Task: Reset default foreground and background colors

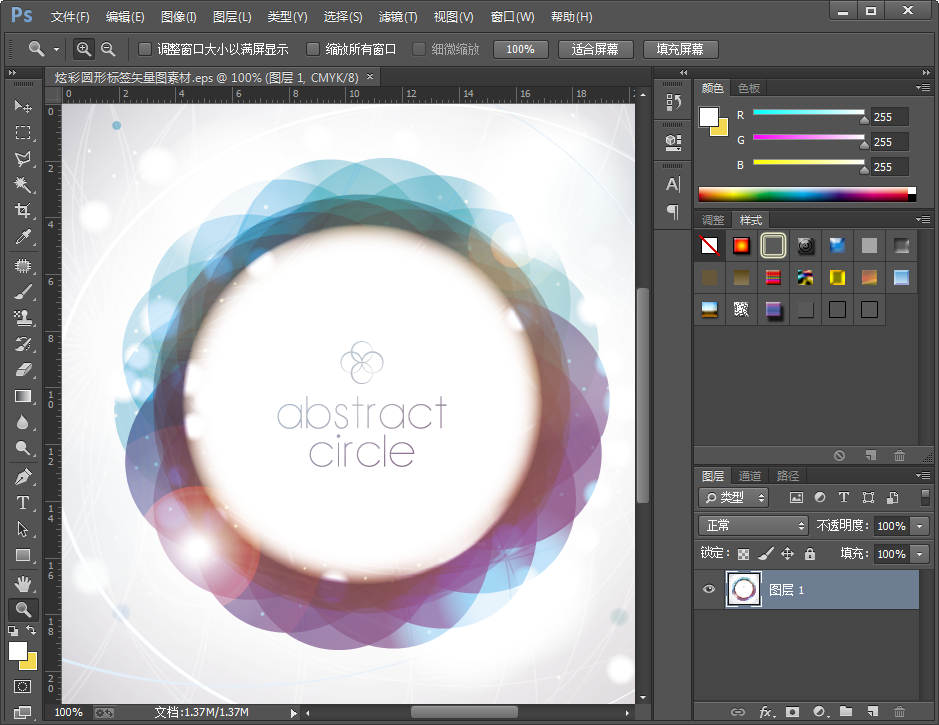Action: (13, 630)
